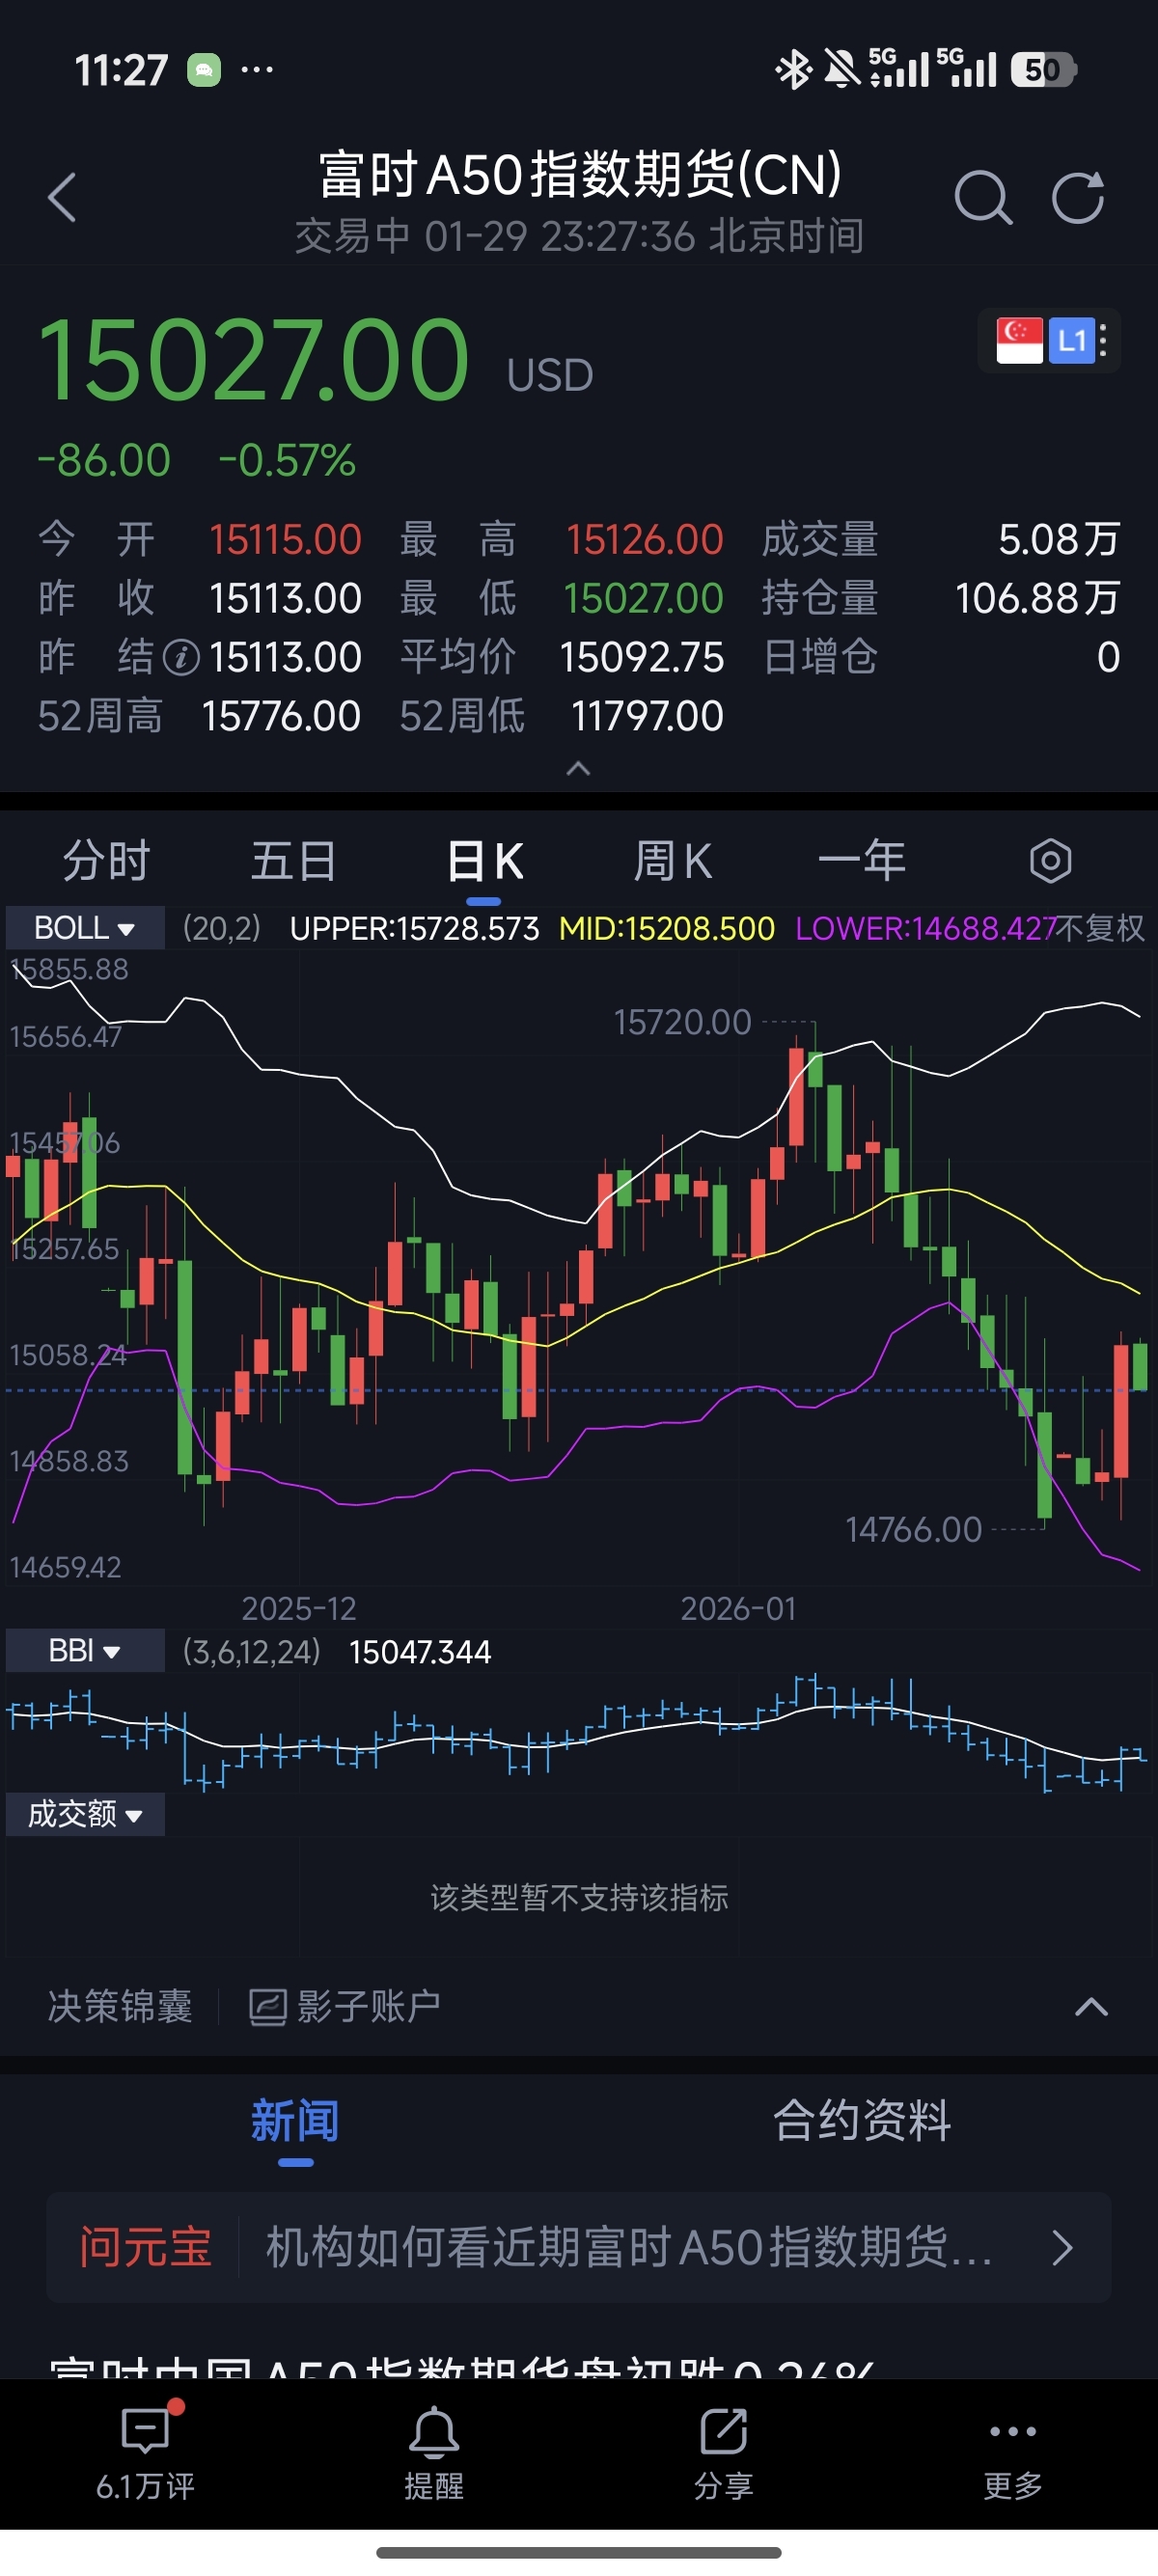The image size is (1158, 2576).
Task: Tap the 最高 value 15126.00
Action: [645, 539]
